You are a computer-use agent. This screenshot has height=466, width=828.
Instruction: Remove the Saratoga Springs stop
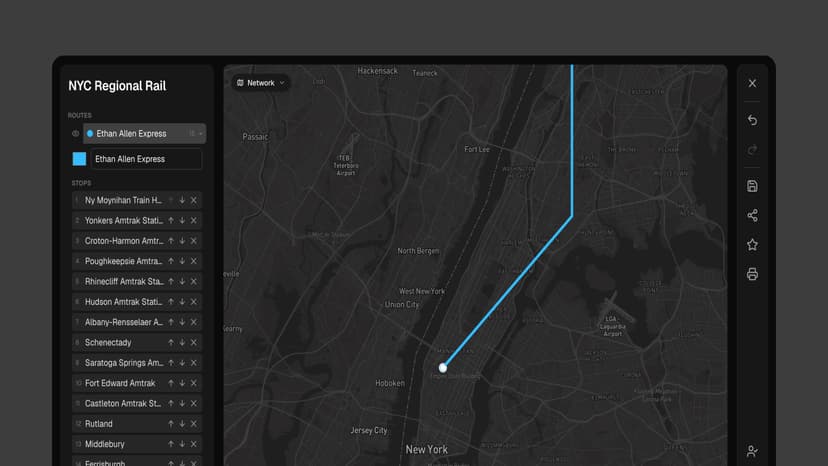point(194,363)
